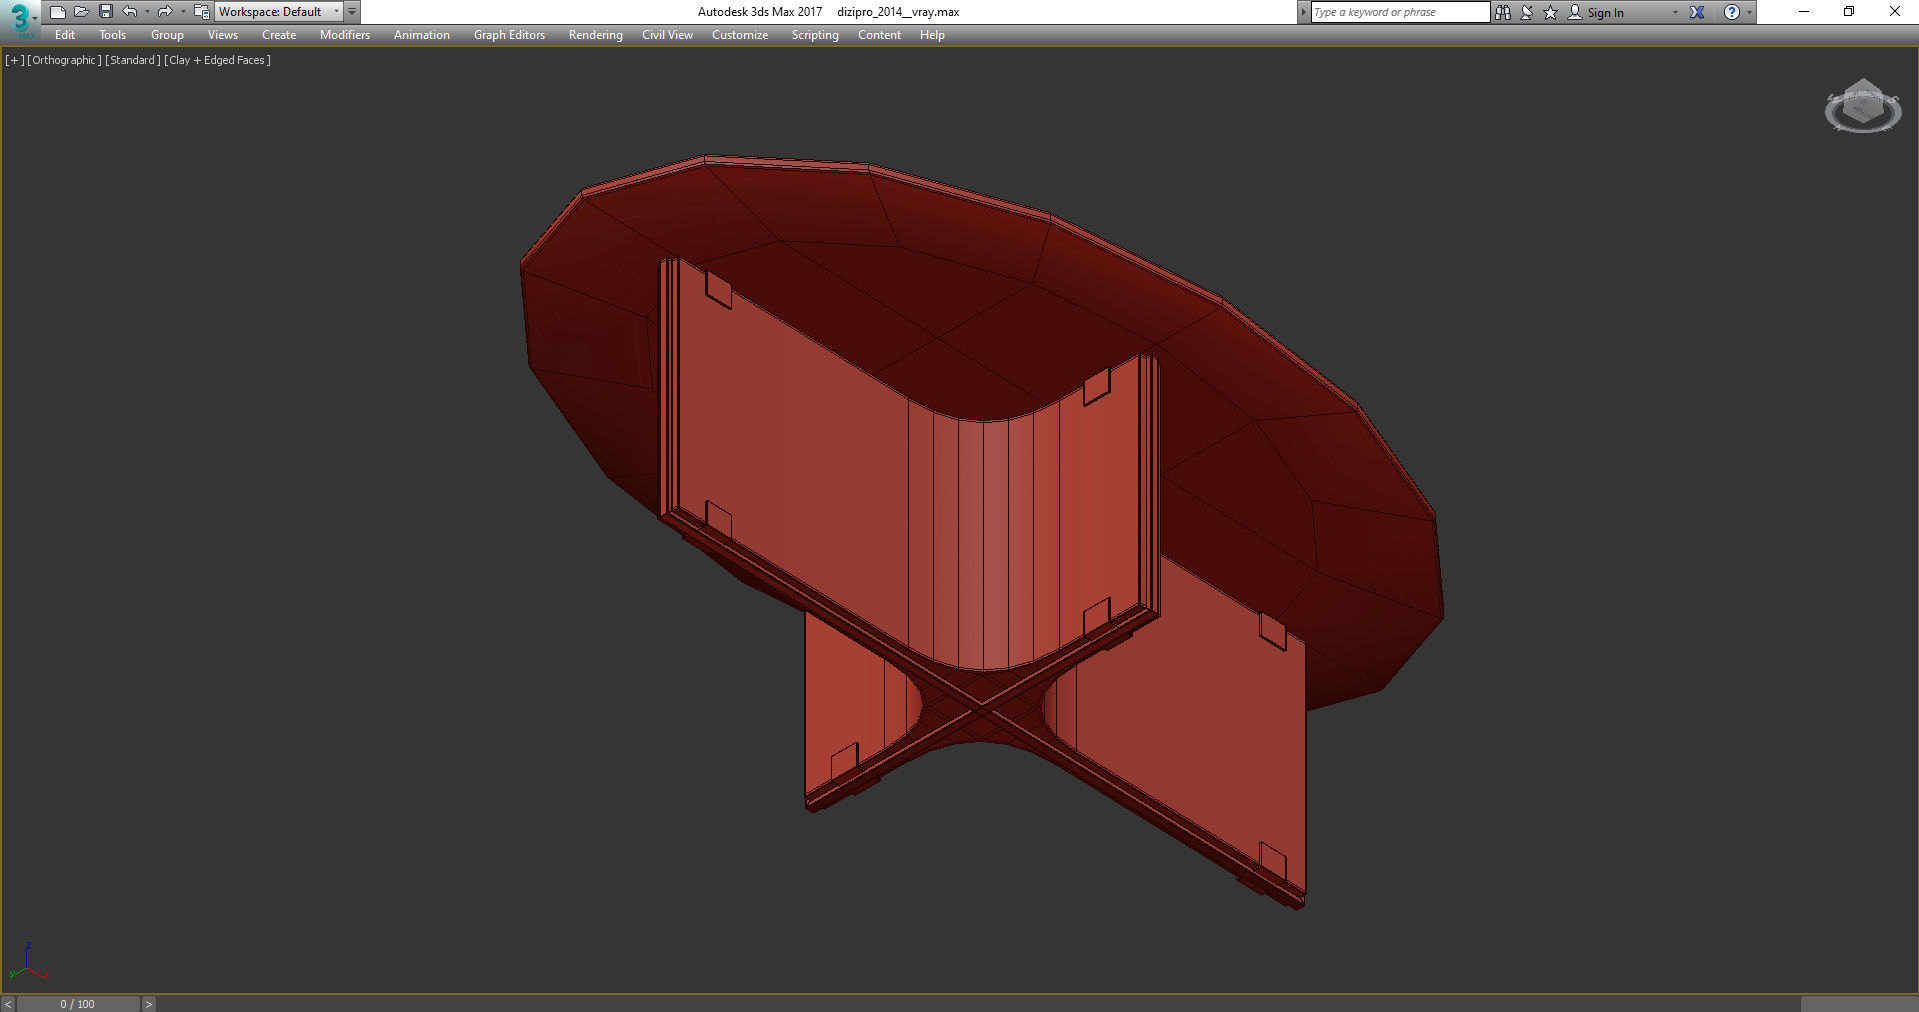Open the Customize menu
The height and width of the screenshot is (1012, 1919).
(740, 35)
